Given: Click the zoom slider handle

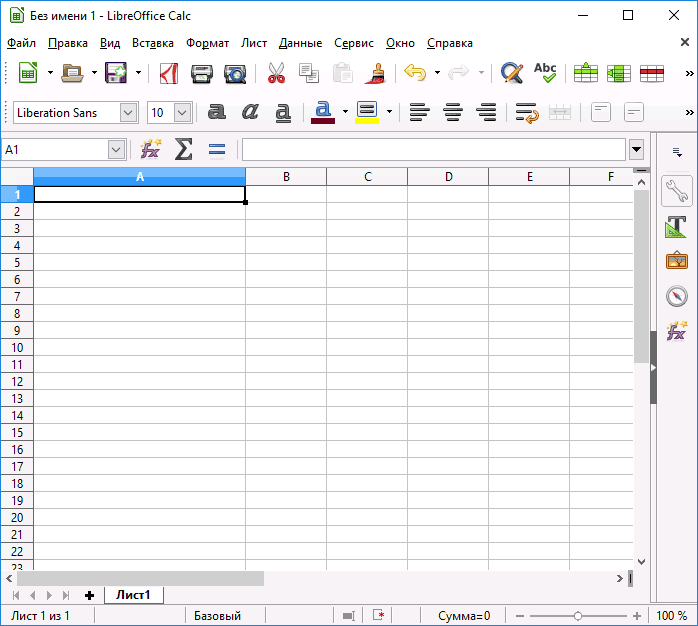Looking at the screenshot, I should [578, 616].
